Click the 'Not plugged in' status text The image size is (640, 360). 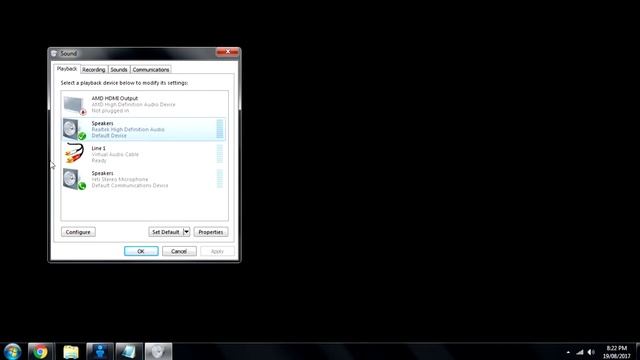tap(110, 111)
